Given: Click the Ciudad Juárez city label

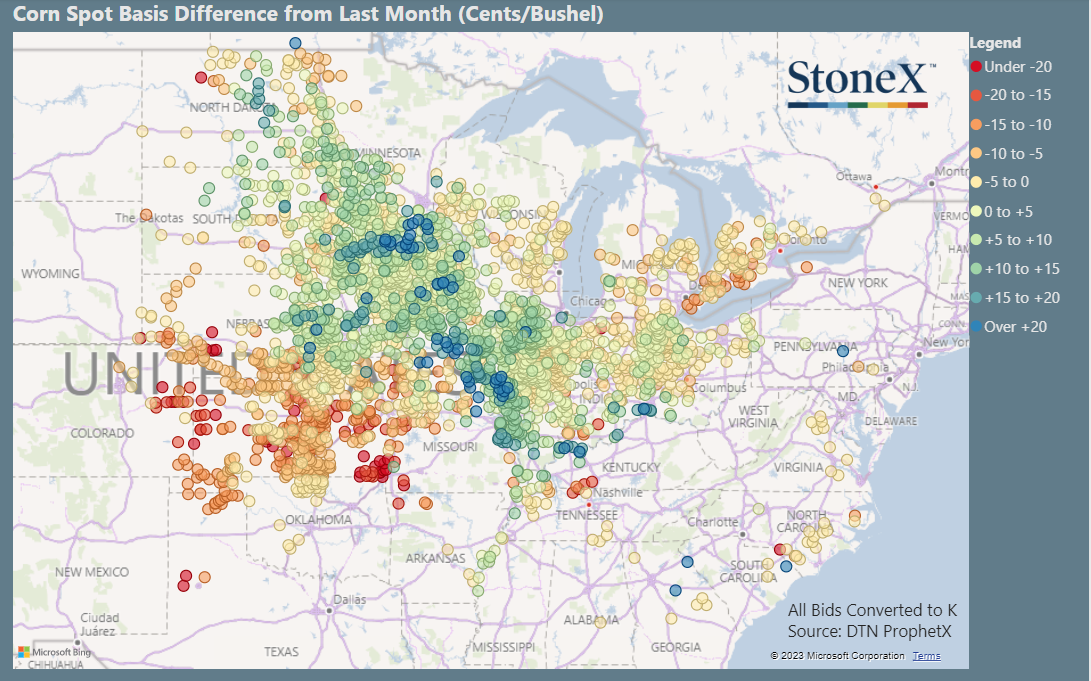Looking at the screenshot, I should pyautogui.click(x=99, y=624).
